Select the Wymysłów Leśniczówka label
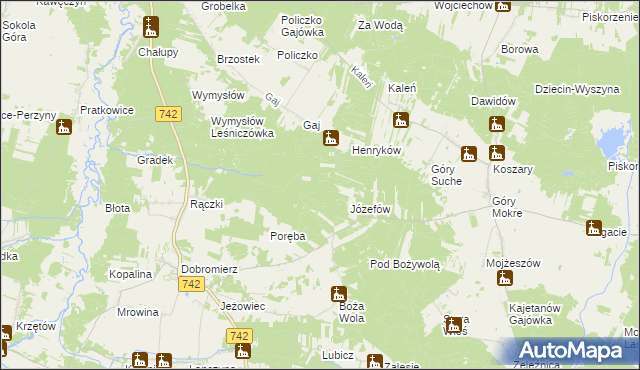 click(x=242, y=128)
